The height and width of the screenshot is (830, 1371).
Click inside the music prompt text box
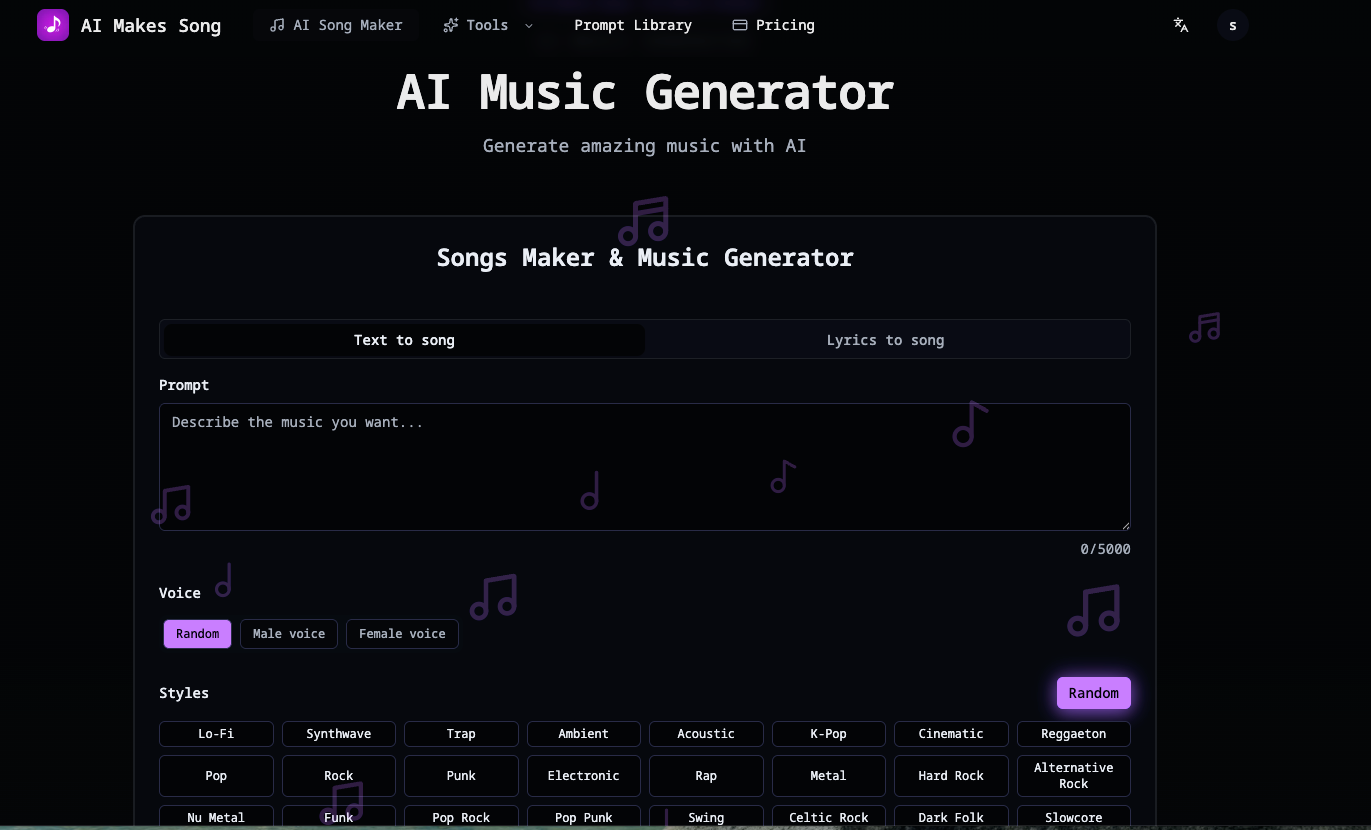pos(644,466)
